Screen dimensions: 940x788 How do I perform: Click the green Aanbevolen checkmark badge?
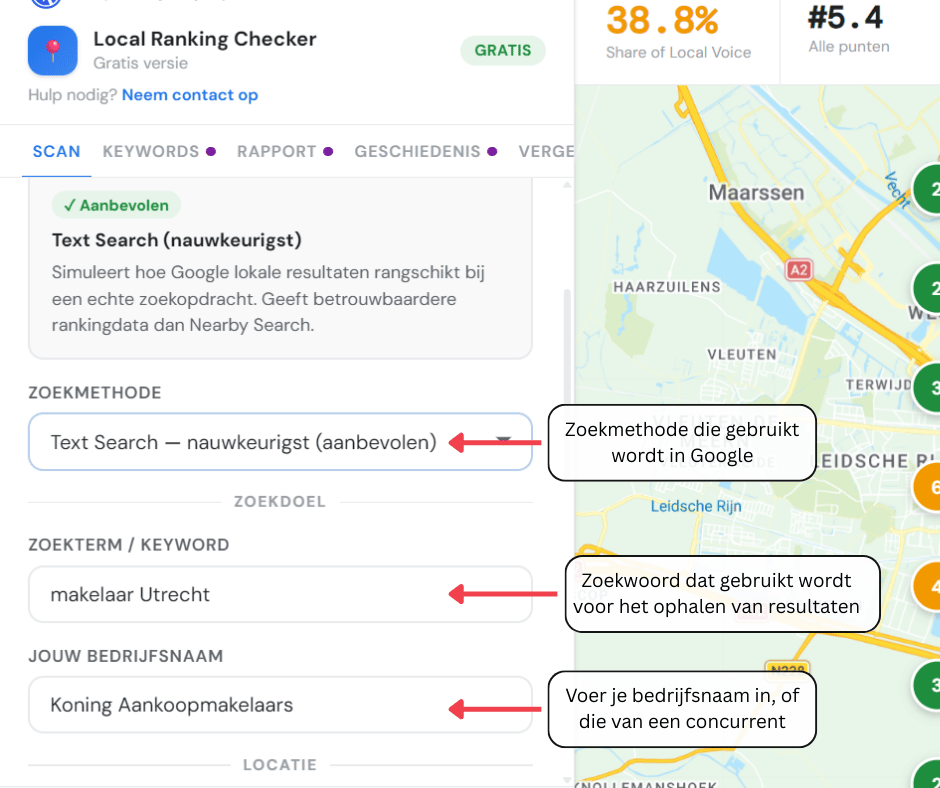pyautogui.click(x=117, y=206)
